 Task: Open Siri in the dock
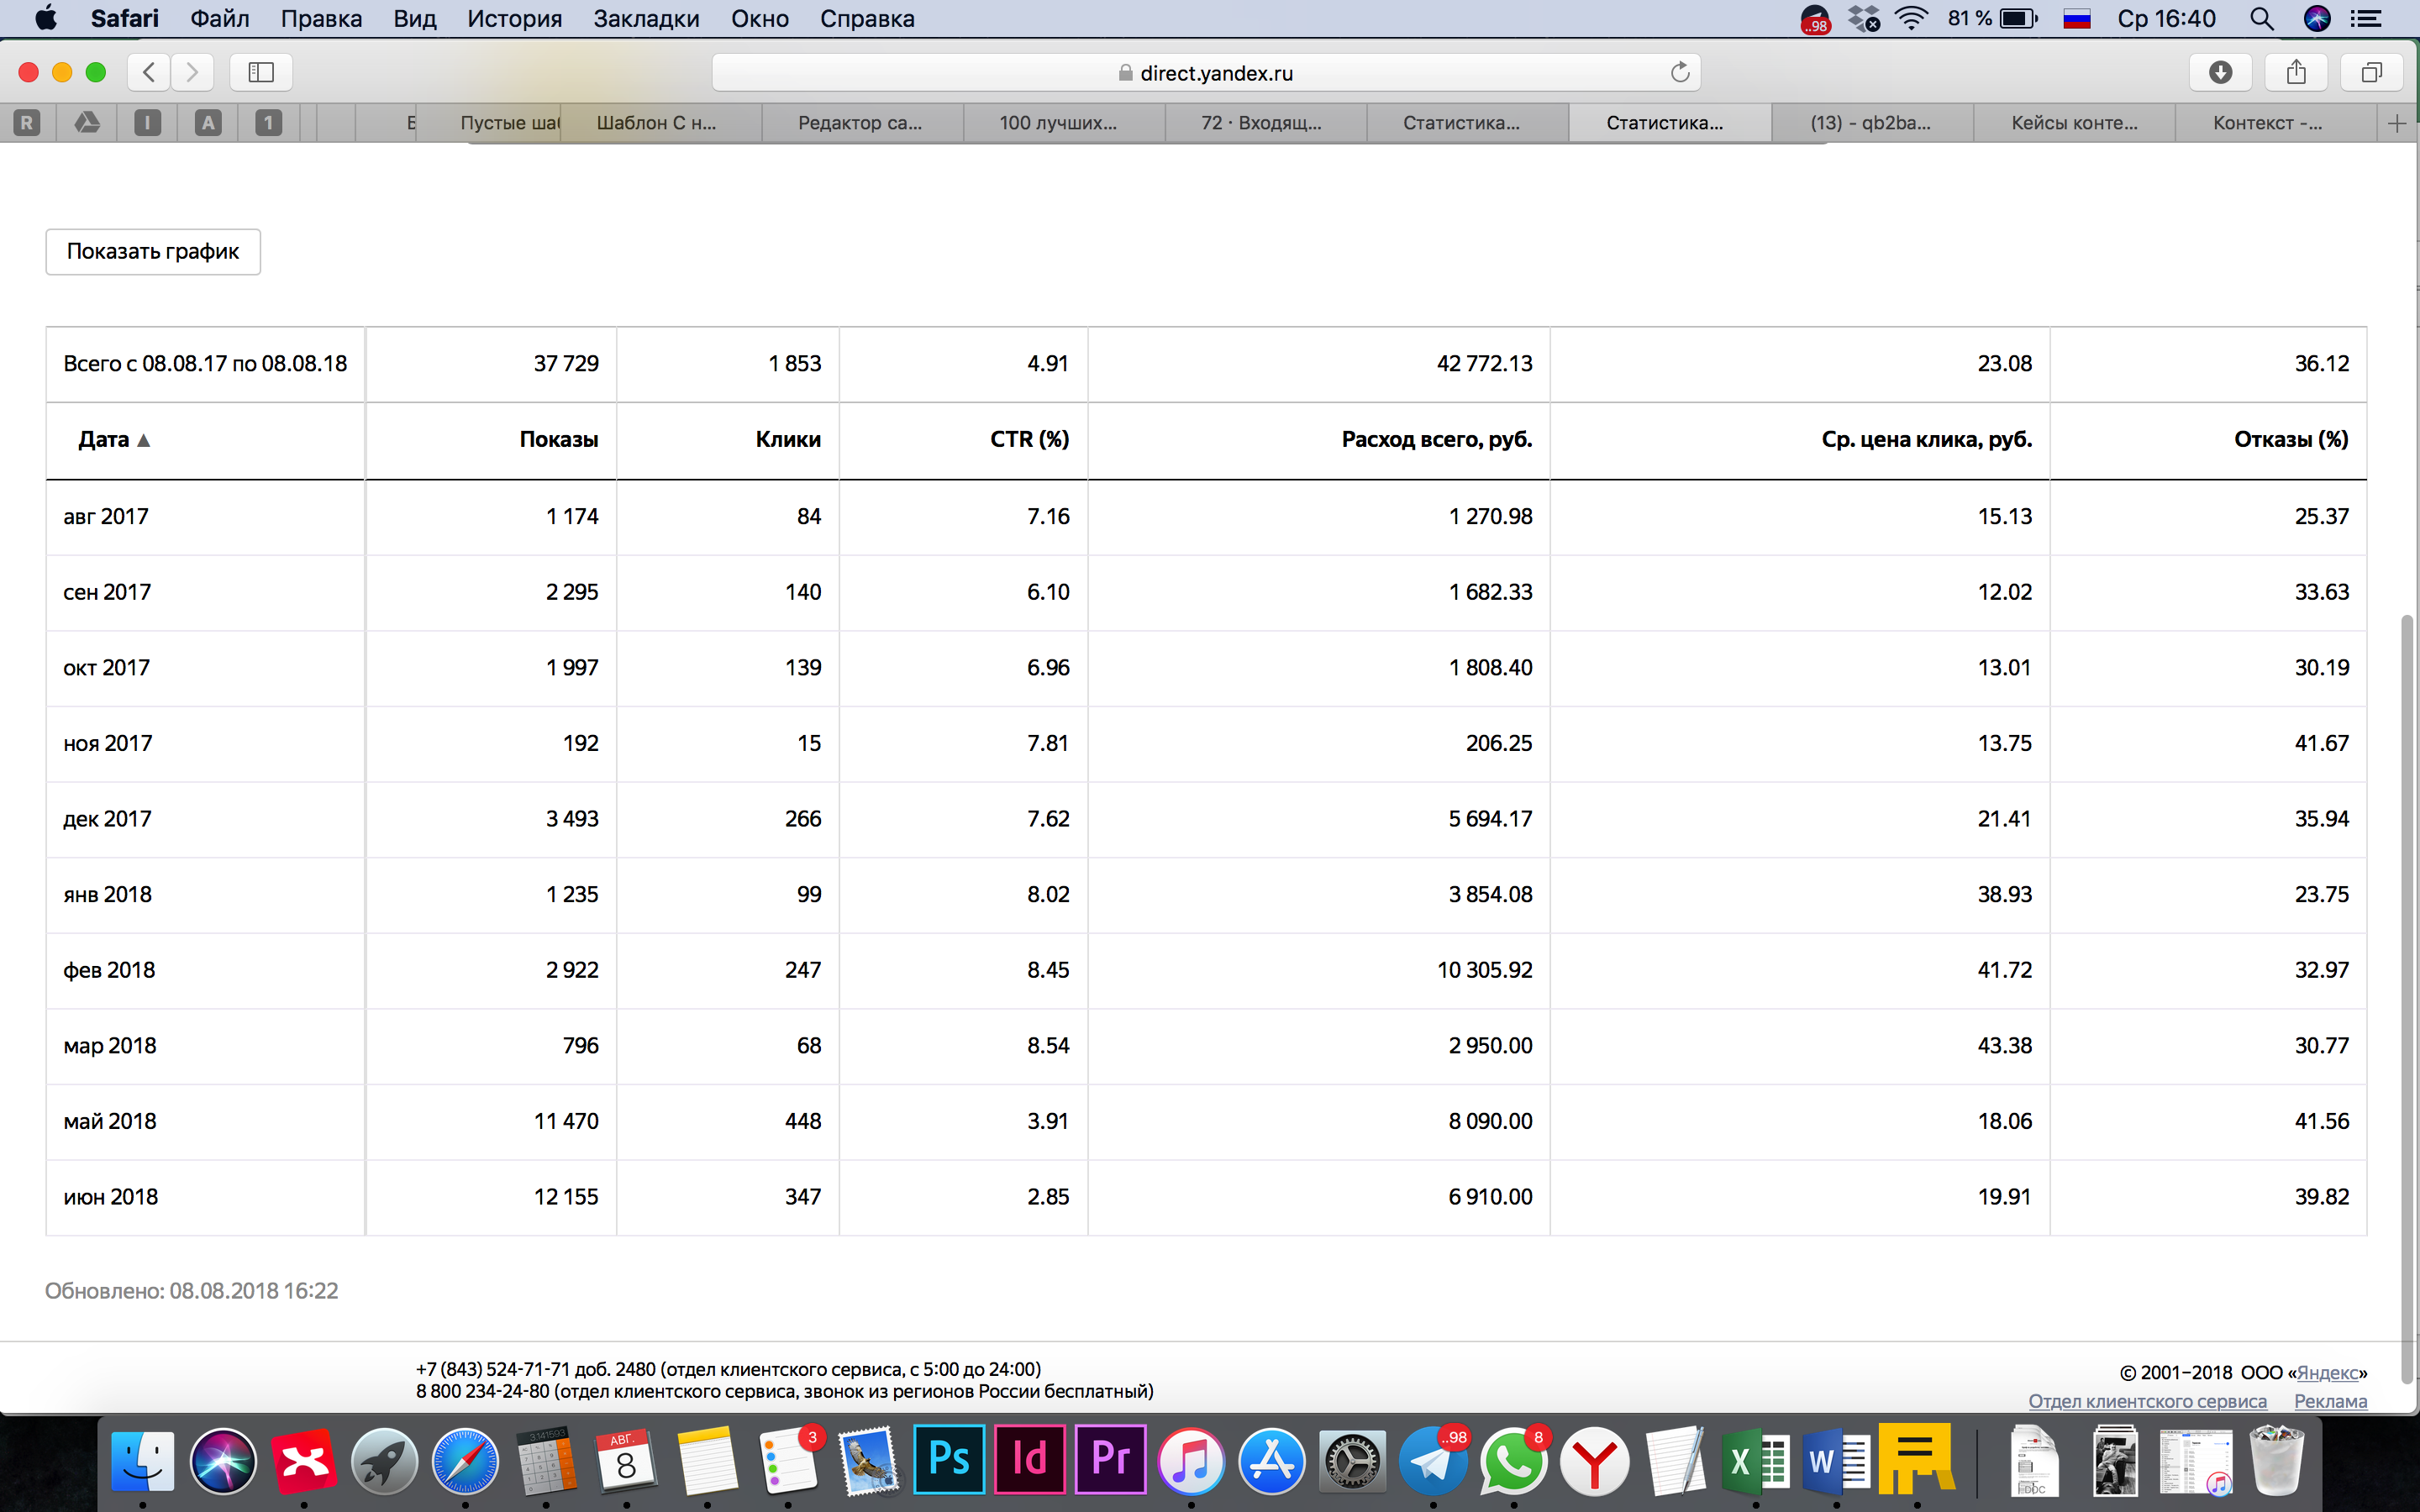(x=223, y=1461)
